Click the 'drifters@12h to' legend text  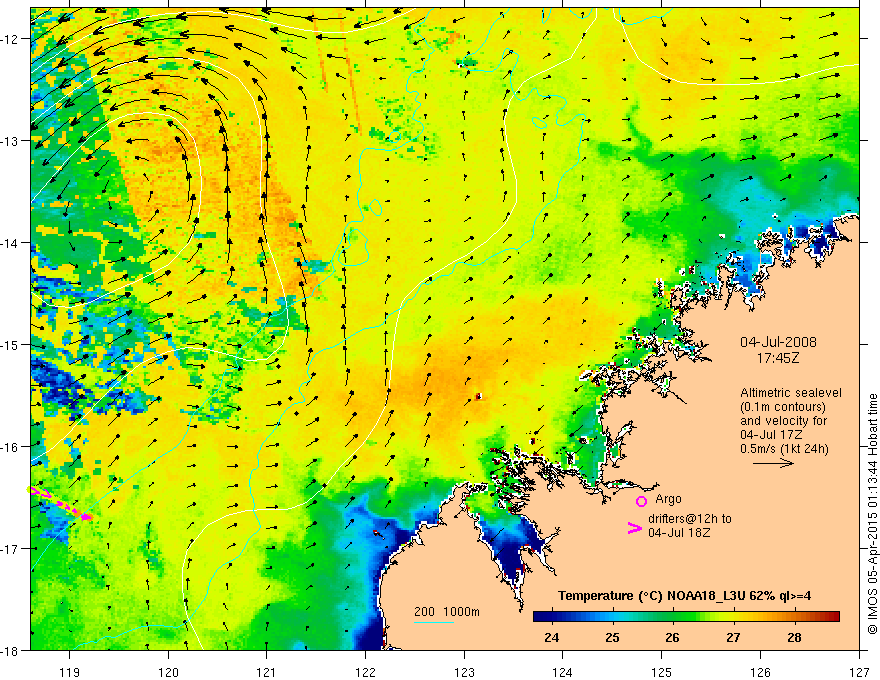coord(690,518)
